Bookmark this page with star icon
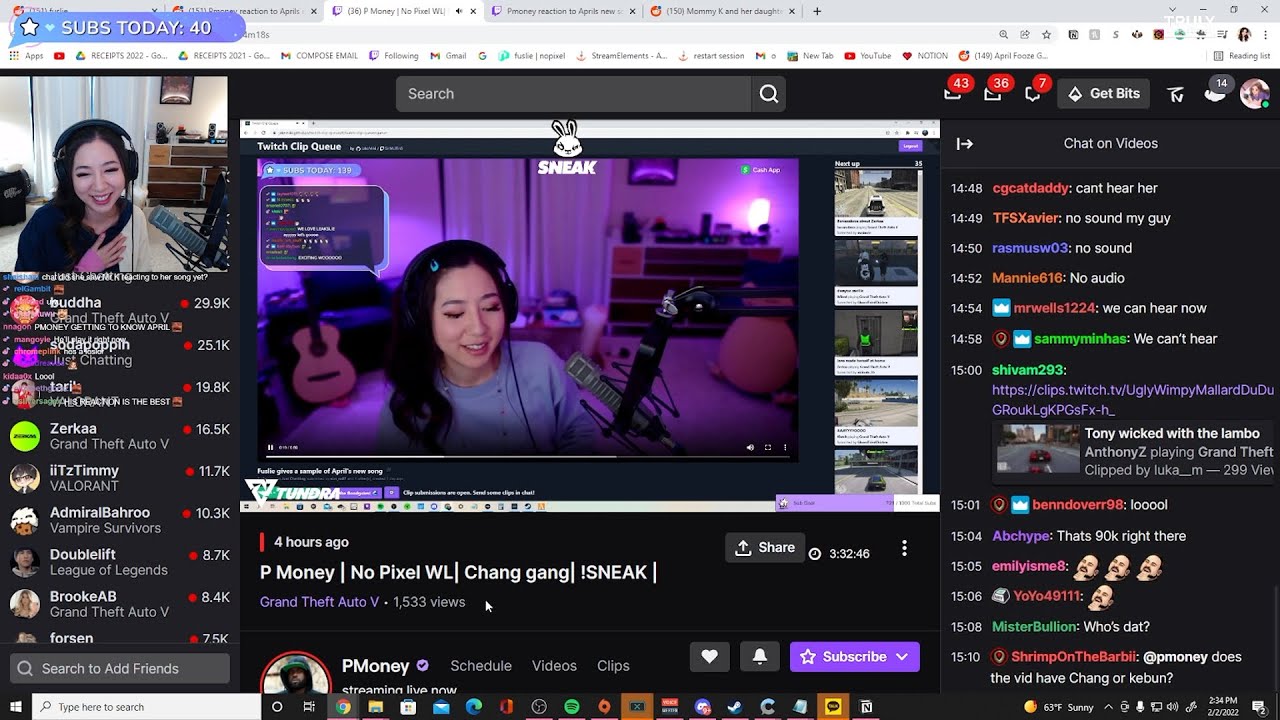This screenshot has width=1280, height=720. click(1046, 34)
